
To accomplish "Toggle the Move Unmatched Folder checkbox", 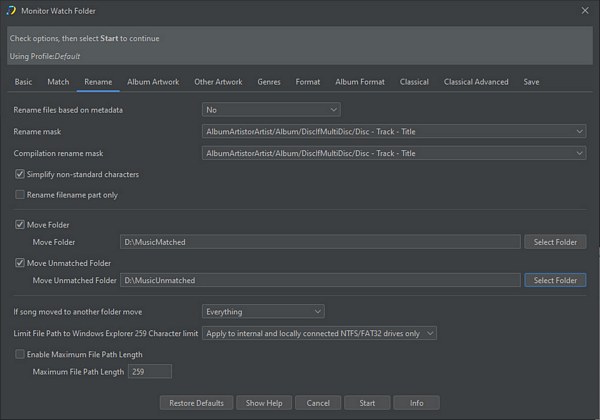I will 20,263.
